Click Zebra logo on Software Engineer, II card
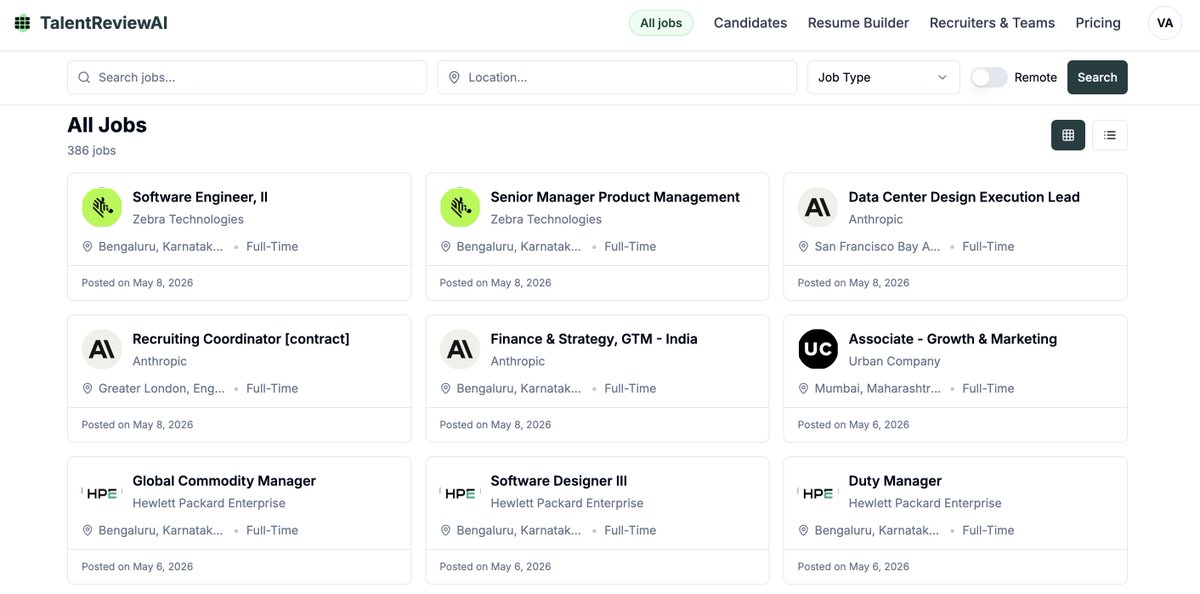The width and height of the screenshot is (1200, 594). tap(102, 207)
